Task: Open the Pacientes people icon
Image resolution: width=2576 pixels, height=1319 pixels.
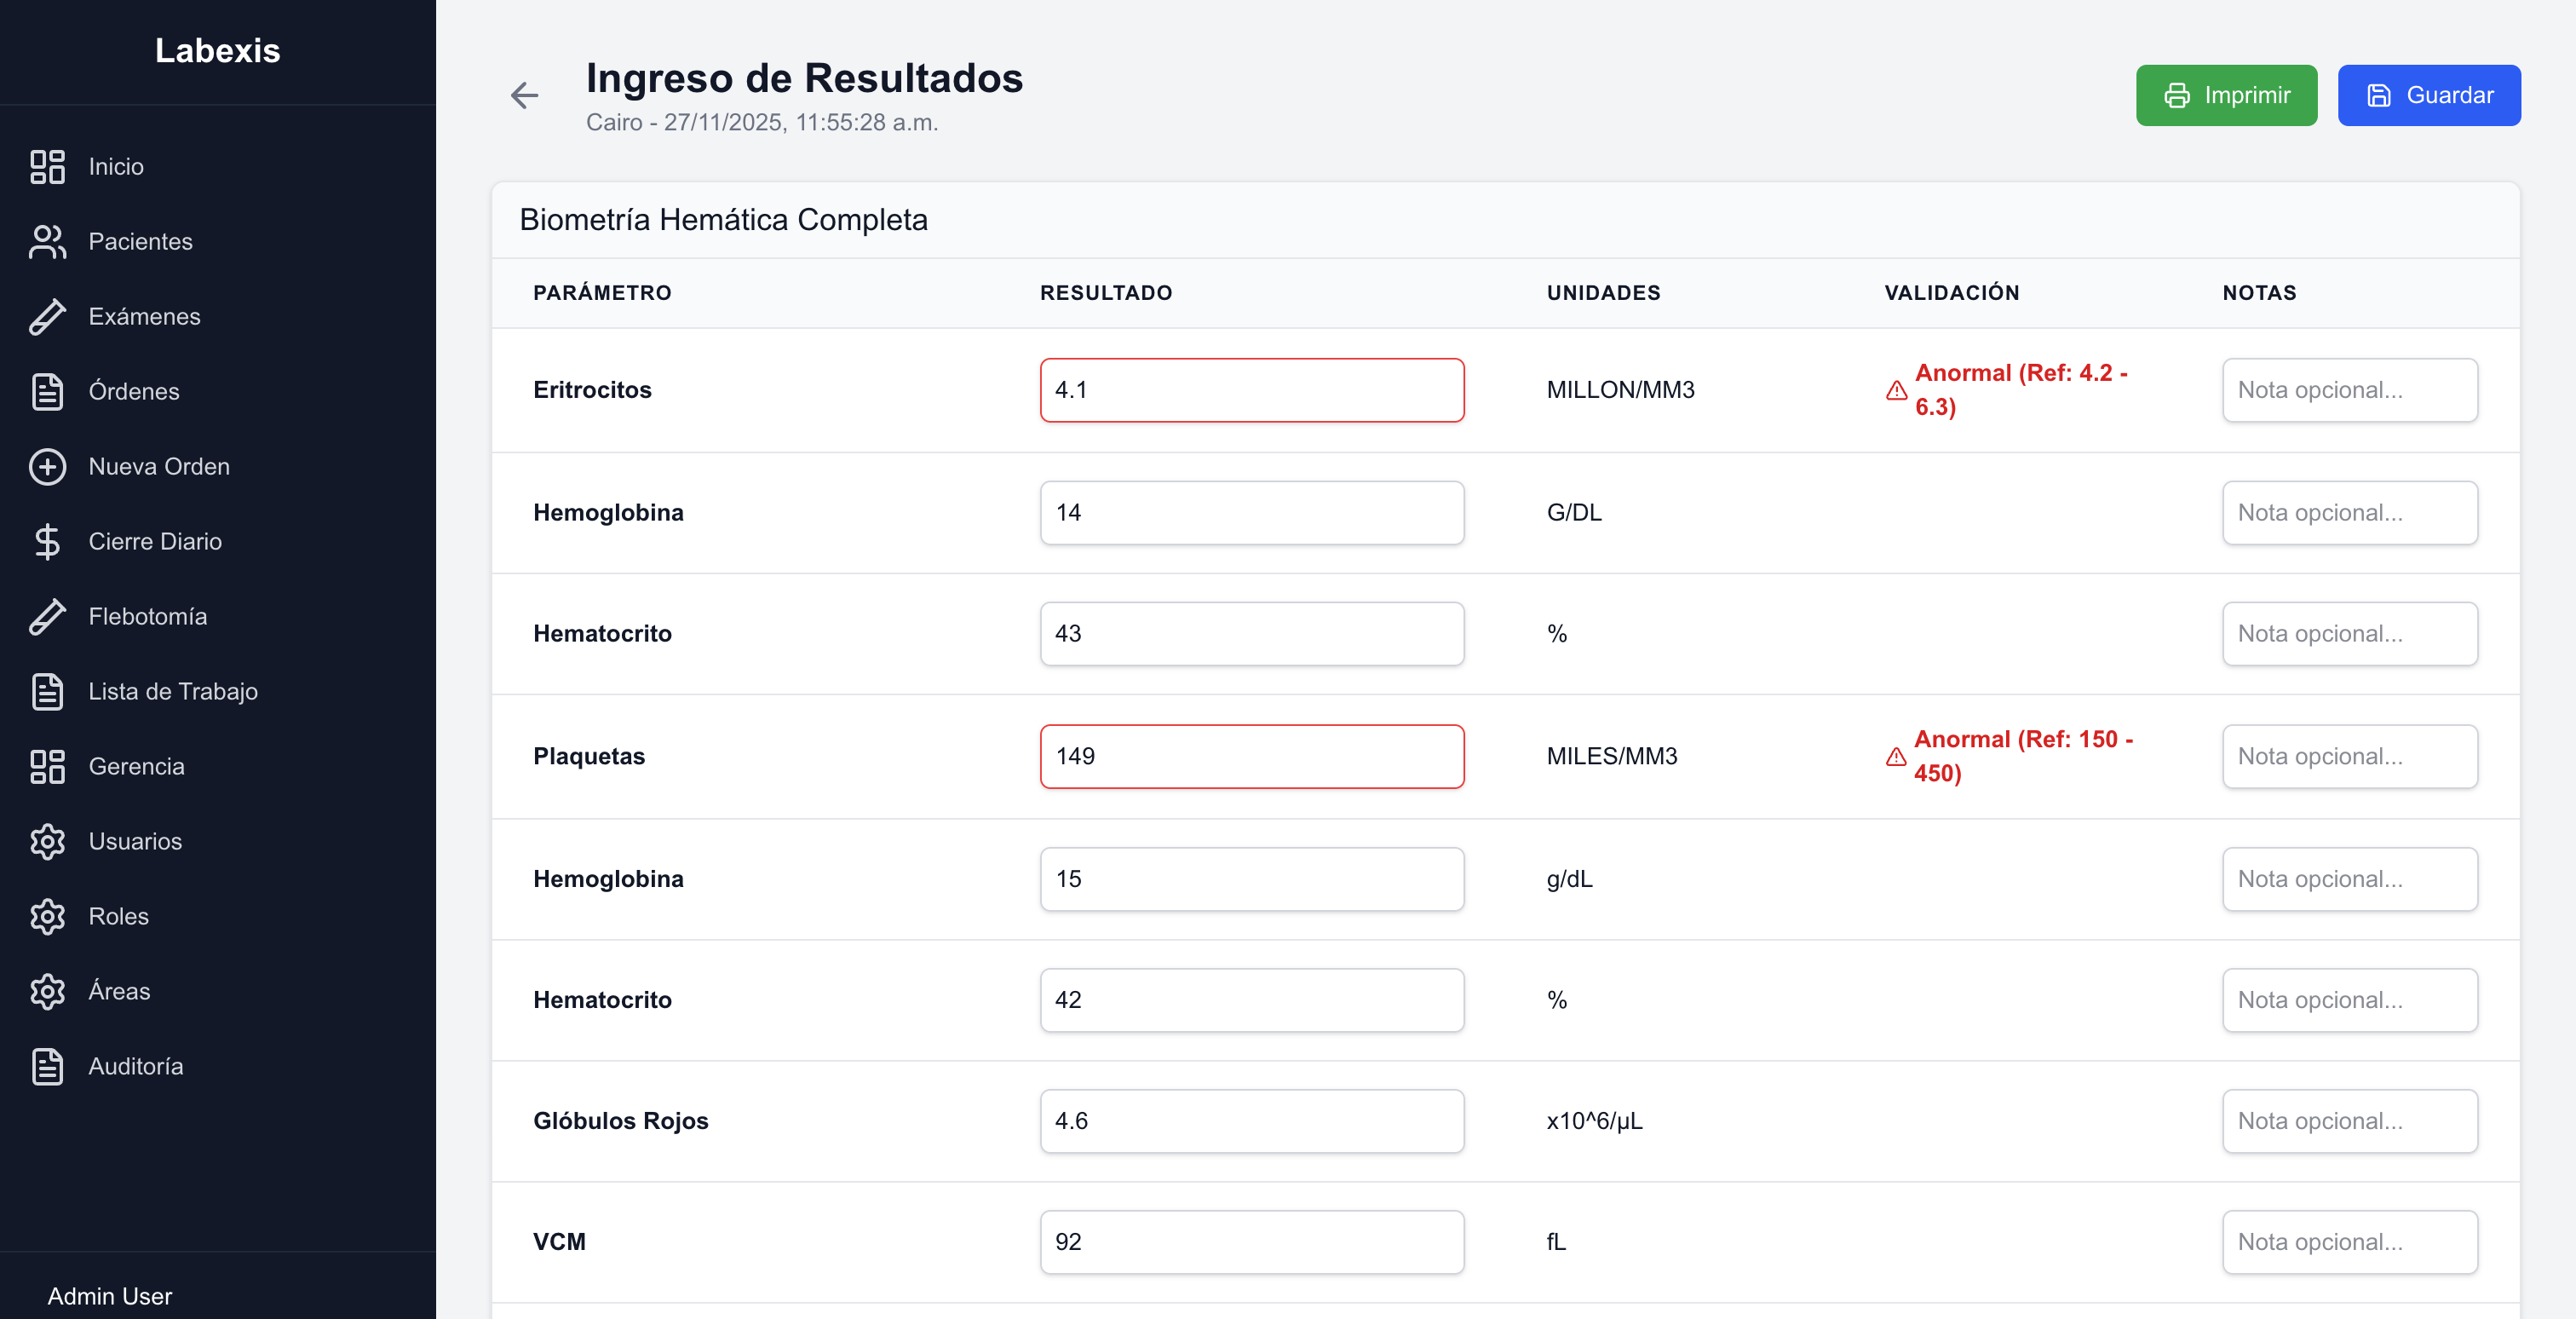Action: point(48,241)
